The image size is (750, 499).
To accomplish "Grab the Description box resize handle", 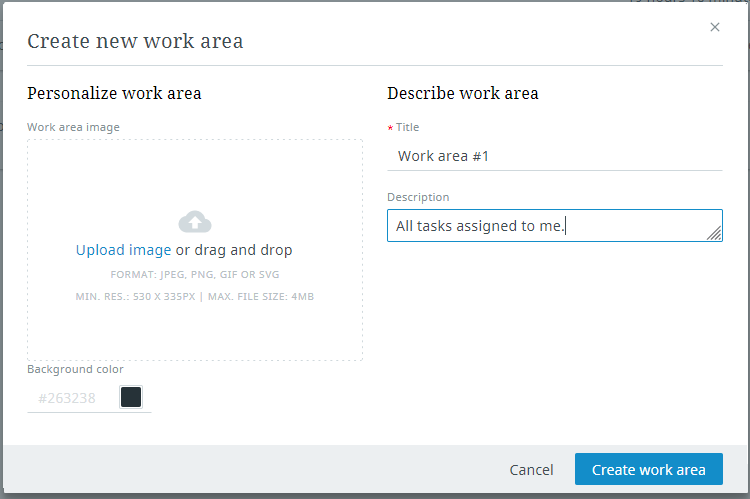I will pos(715,234).
